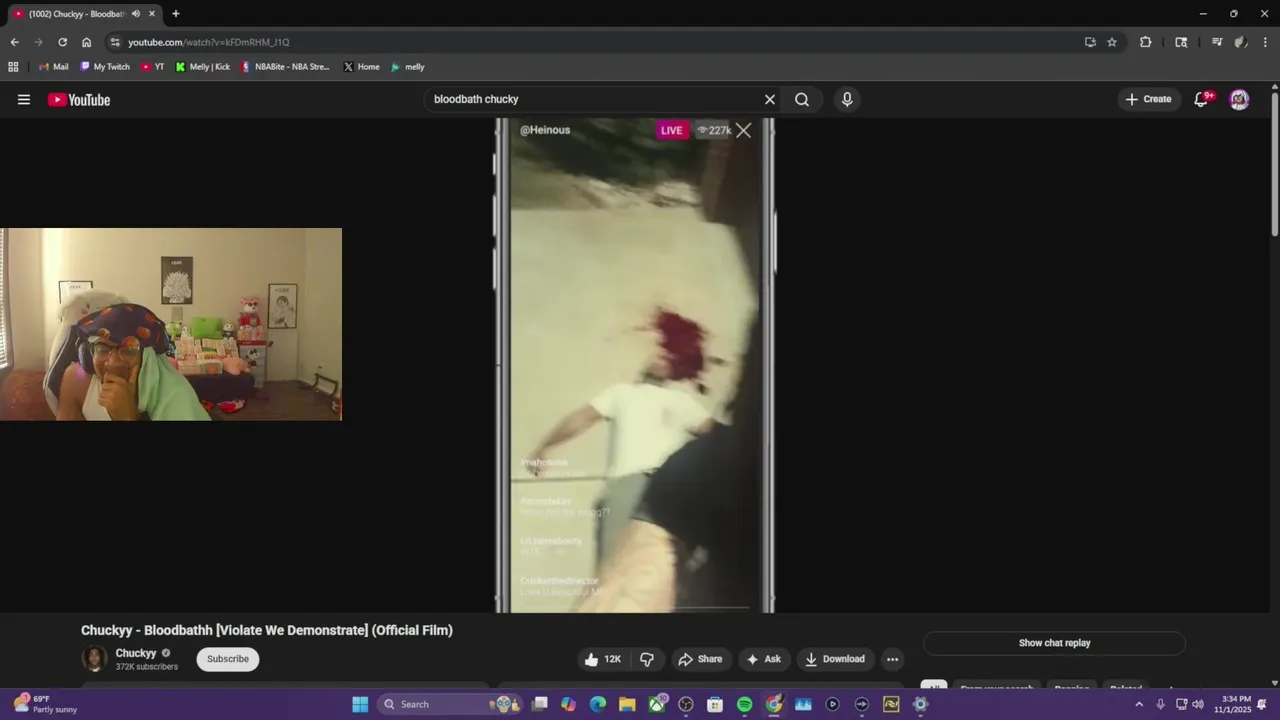Click the 227k live viewer count
The width and height of the screenshot is (1280, 720).
coord(714,130)
